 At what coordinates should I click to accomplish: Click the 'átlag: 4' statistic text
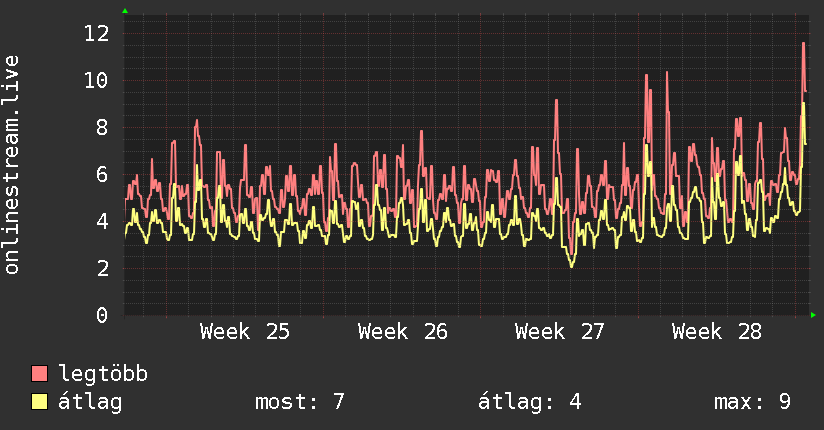[x=530, y=402]
